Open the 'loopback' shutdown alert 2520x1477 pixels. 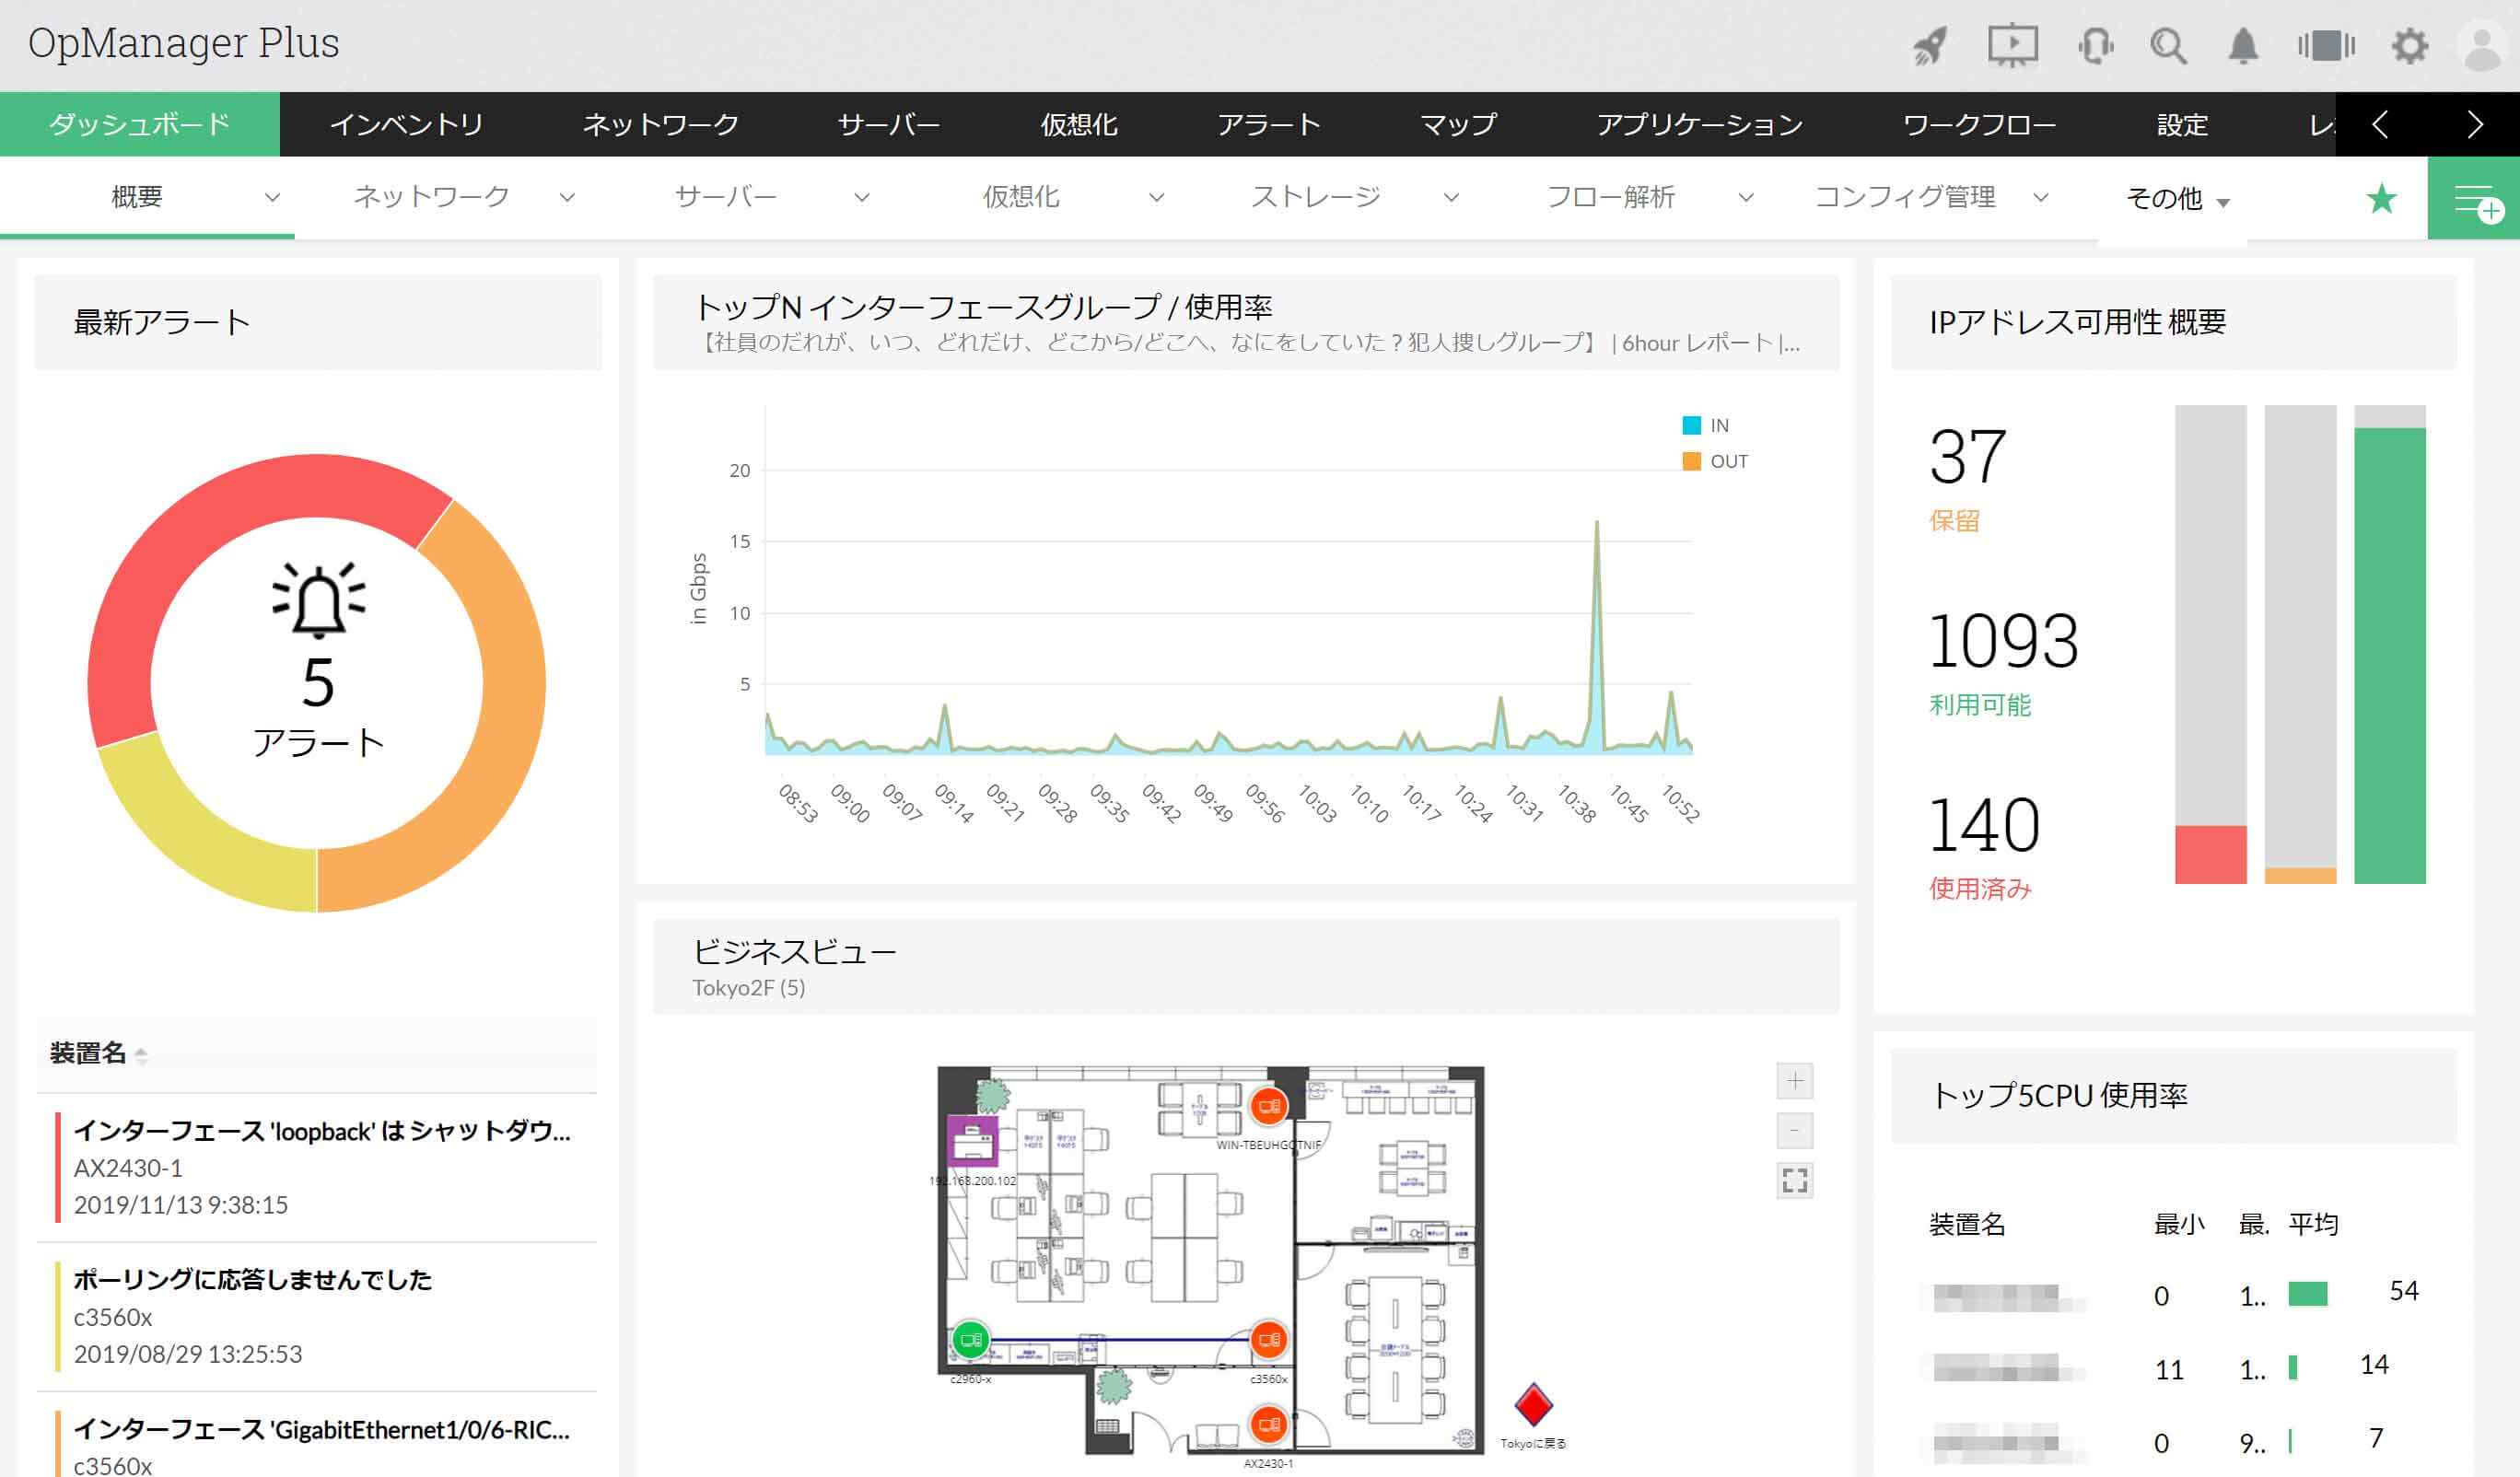(322, 1131)
